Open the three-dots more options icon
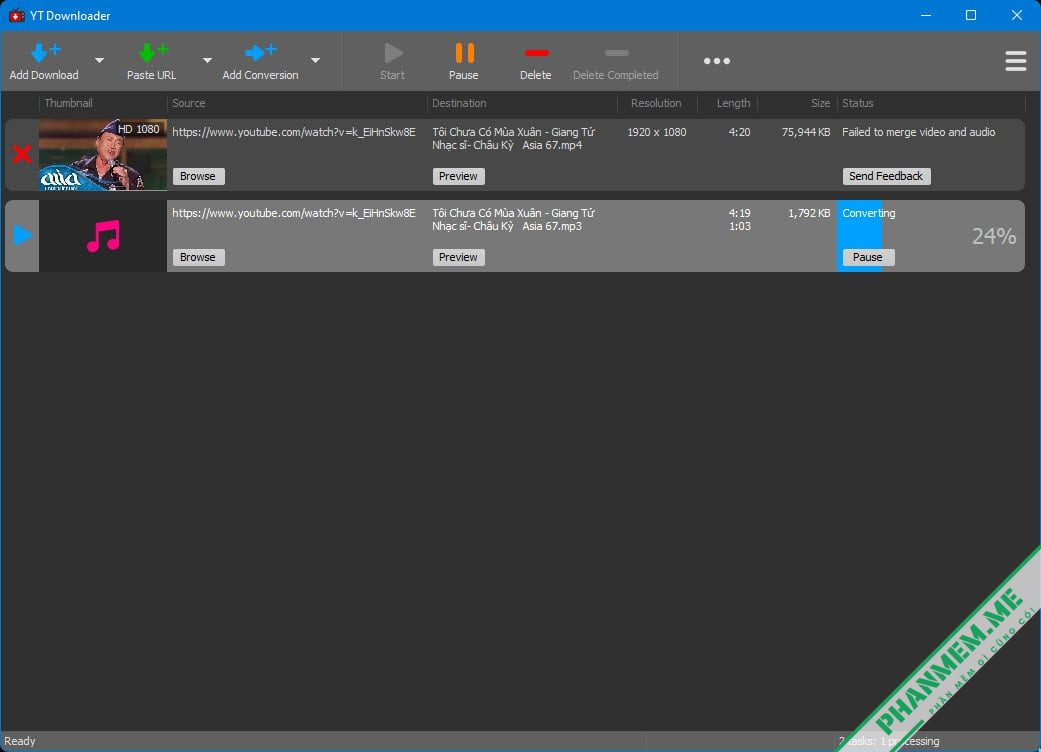 click(x=717, y=61)
